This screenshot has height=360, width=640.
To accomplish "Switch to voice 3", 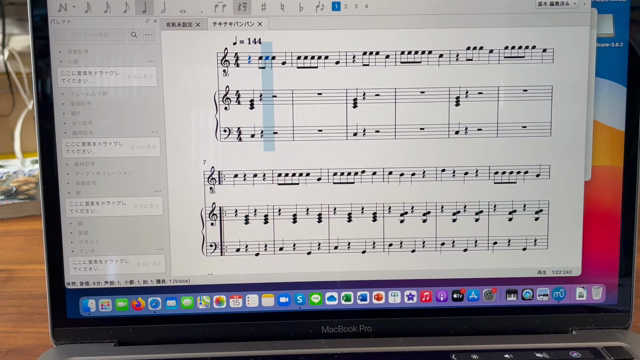I will (x=356, y=6).
